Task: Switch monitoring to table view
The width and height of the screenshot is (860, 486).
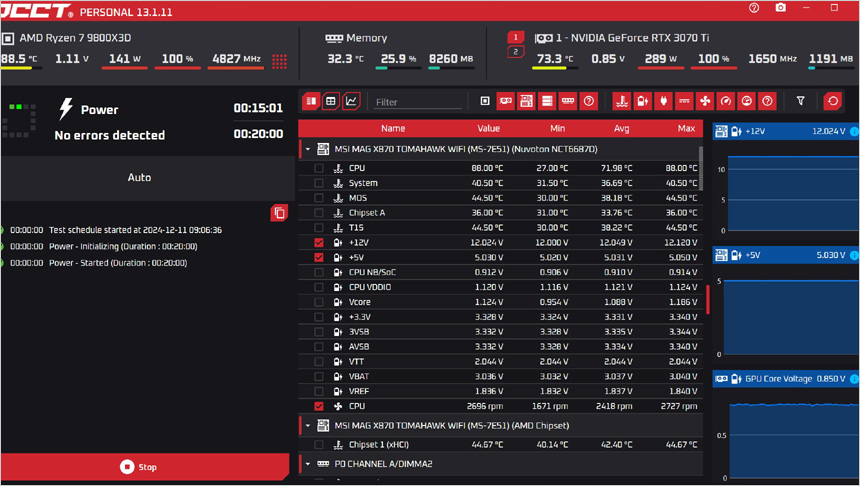Action: click(x=331, y=101)
